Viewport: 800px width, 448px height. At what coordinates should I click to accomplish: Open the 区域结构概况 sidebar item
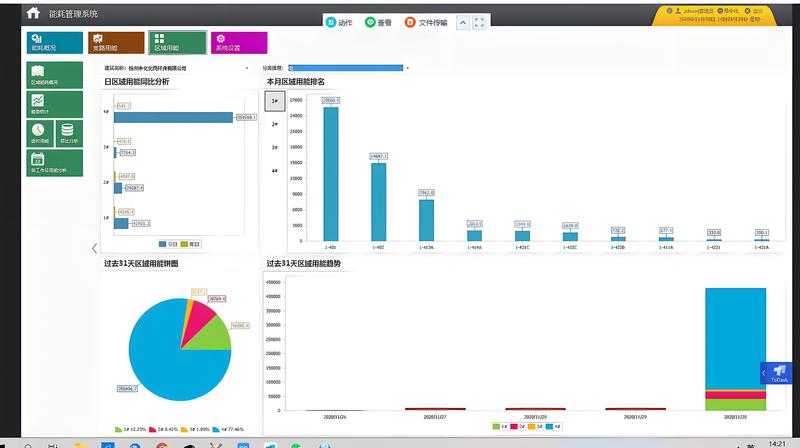tap(55, 75)
